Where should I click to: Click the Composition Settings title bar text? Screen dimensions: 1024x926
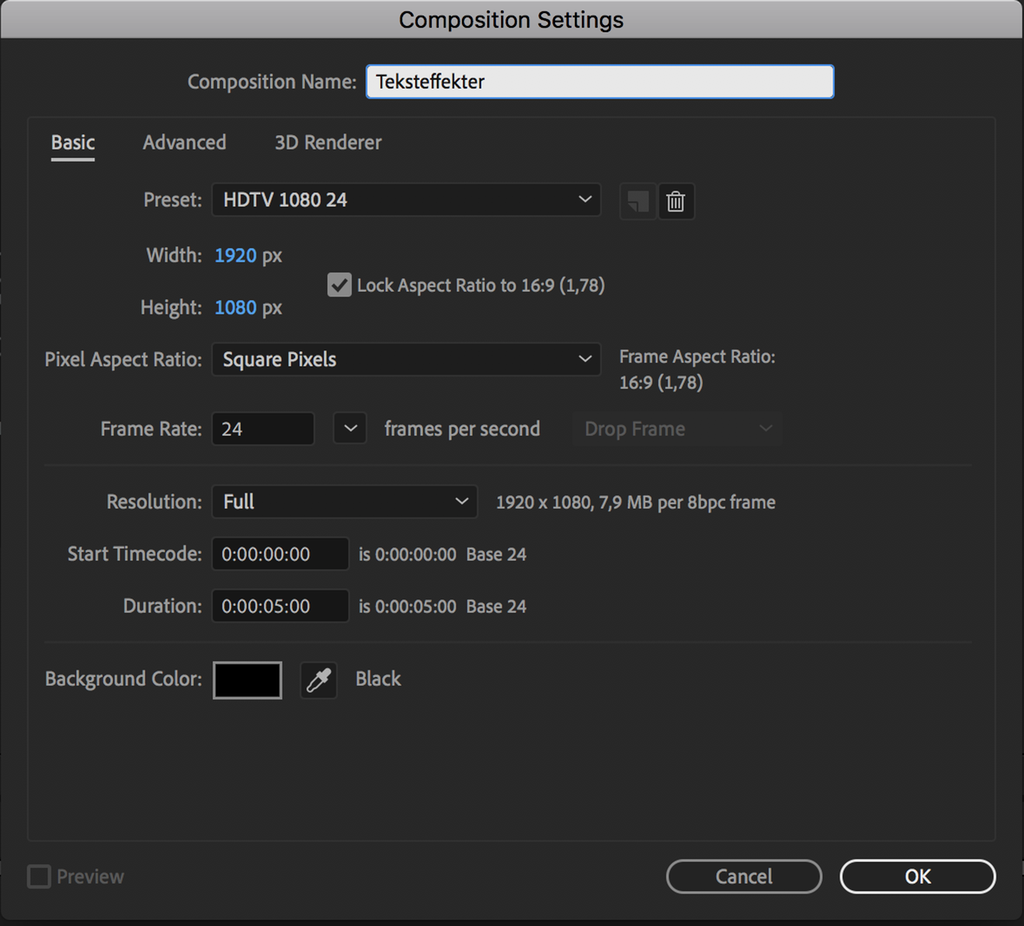511,20
